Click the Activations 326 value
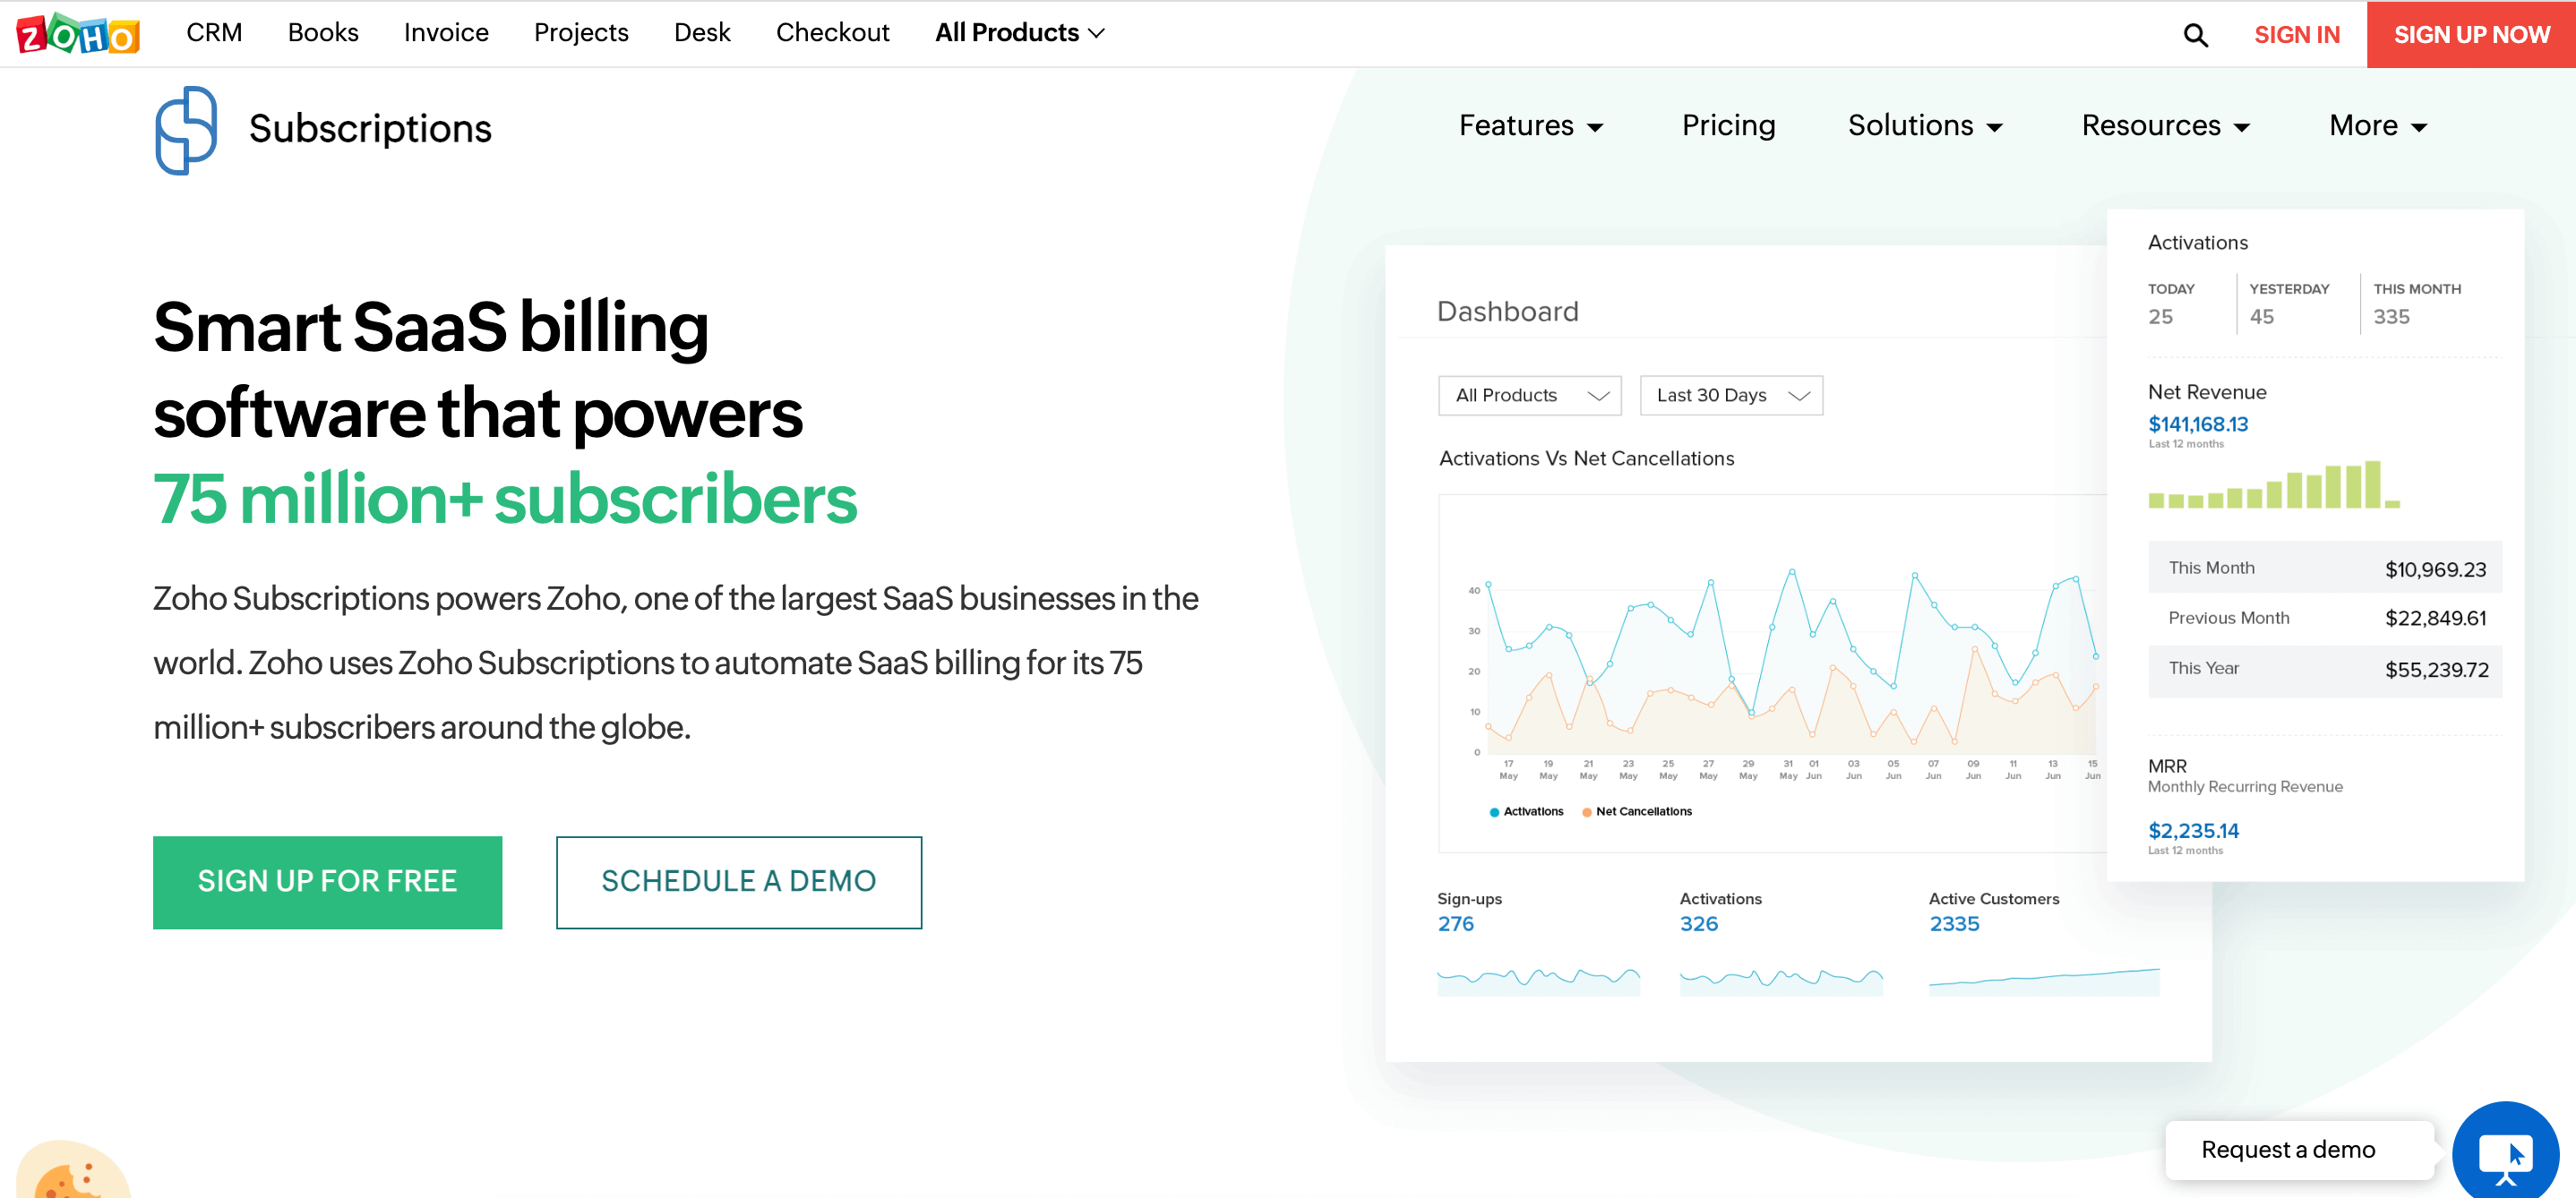This screenshot has height=1198, width=2576. point(1698,924)
